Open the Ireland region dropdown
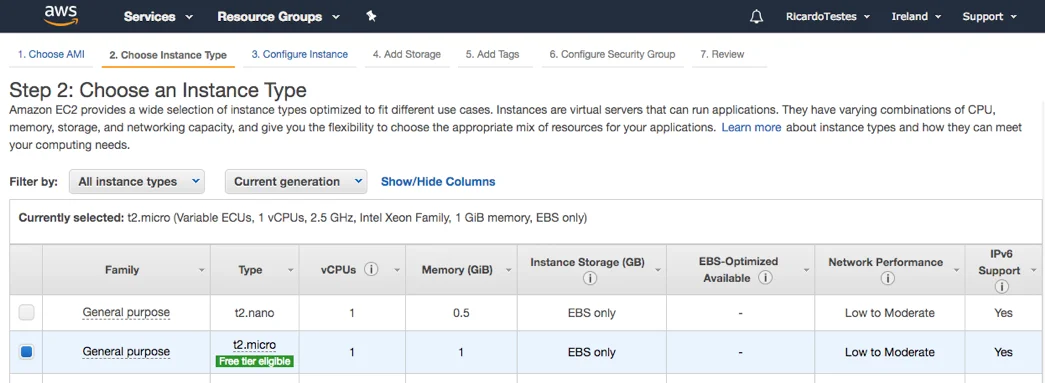 (x=916, y=17)
